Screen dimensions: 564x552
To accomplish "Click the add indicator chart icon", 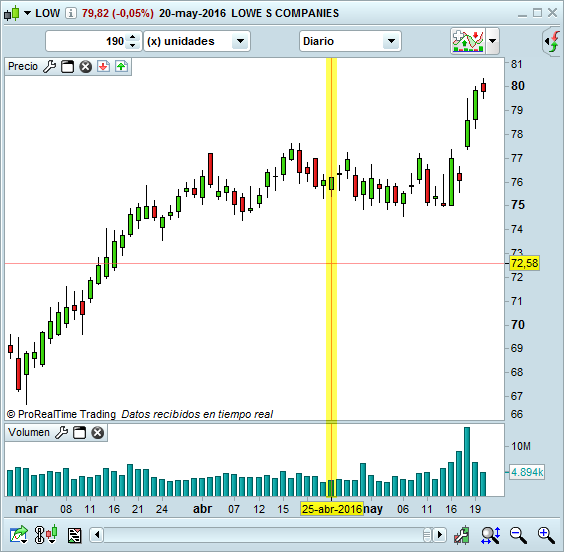I will pyautogui.click(x=468, y=41).
